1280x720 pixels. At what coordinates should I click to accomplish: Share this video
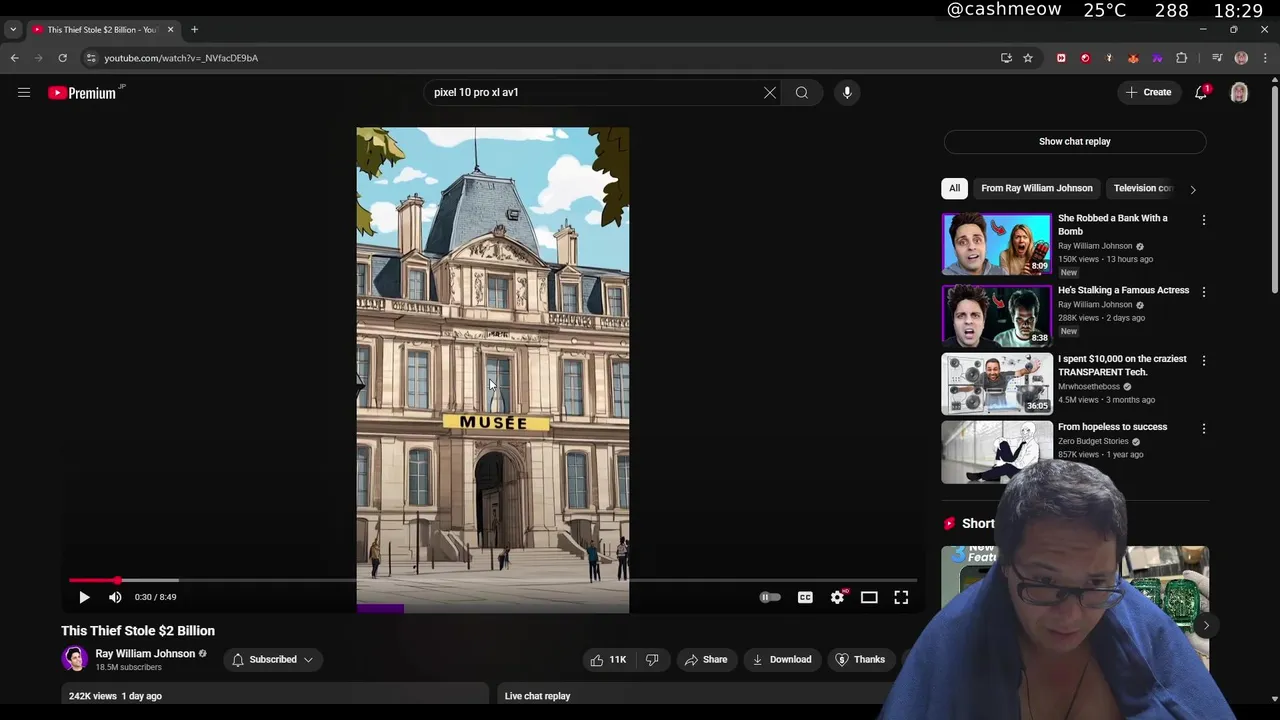point(705,659)
